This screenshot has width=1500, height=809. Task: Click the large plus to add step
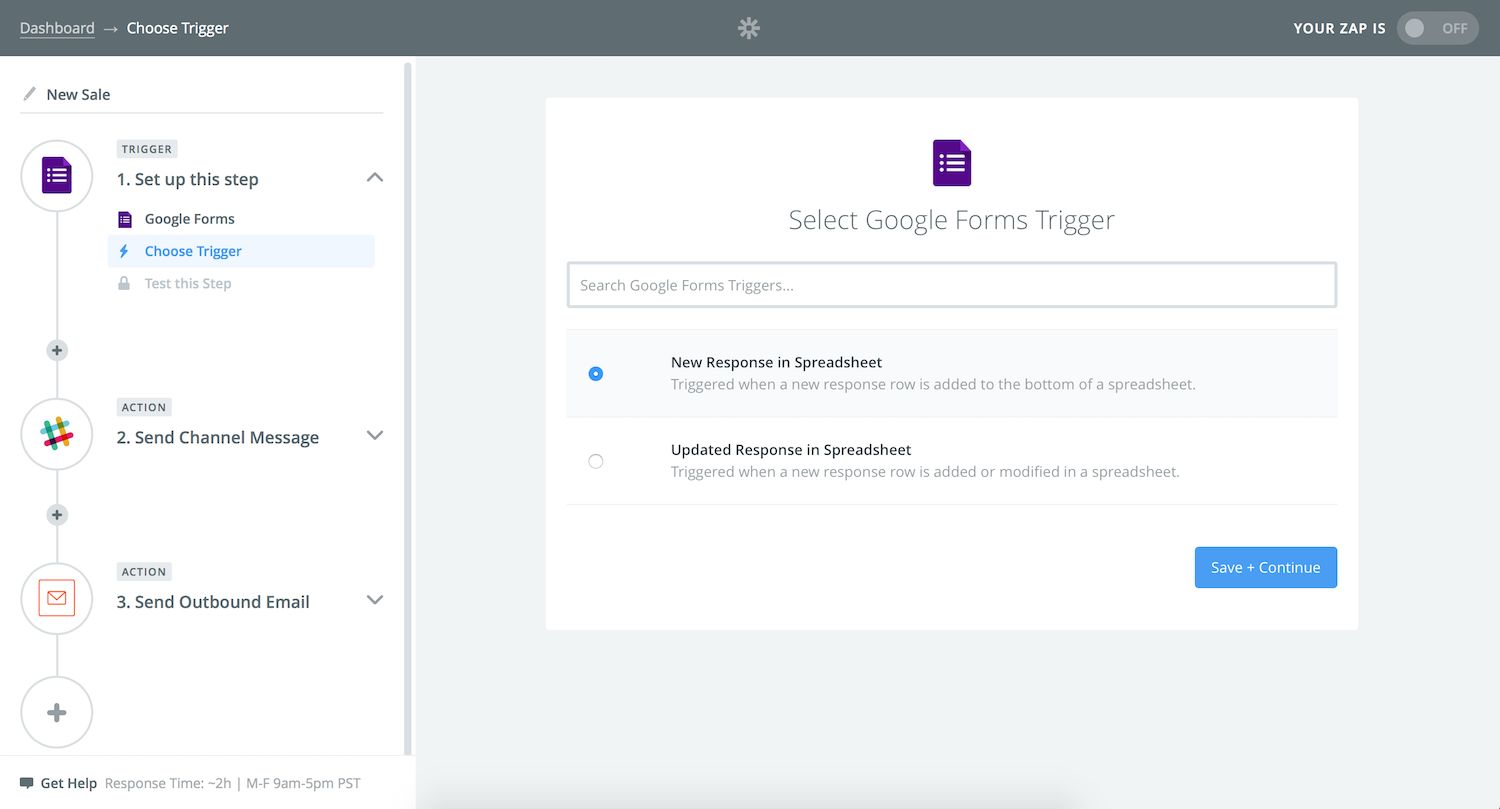coord(57,713)
